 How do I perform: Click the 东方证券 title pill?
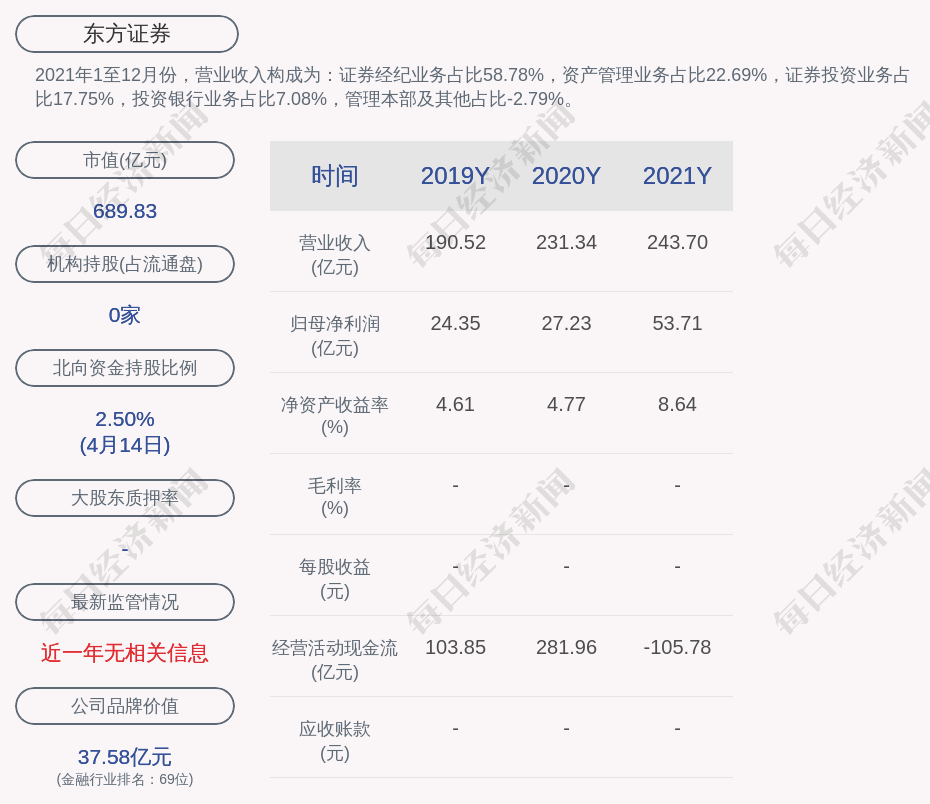126,34
